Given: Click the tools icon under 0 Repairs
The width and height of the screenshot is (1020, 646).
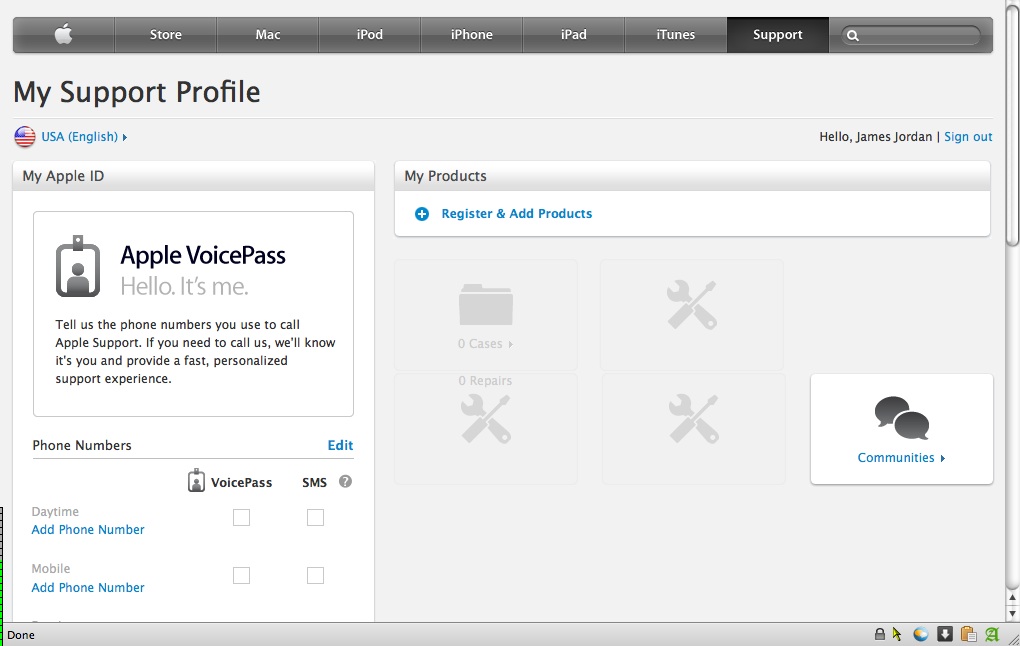Looking at the screenshot, I should [x=486, y=420].
